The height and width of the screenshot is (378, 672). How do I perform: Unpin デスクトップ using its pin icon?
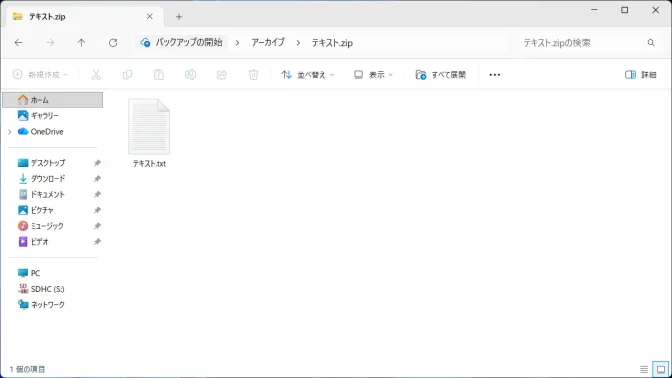(x=97, y=163)
